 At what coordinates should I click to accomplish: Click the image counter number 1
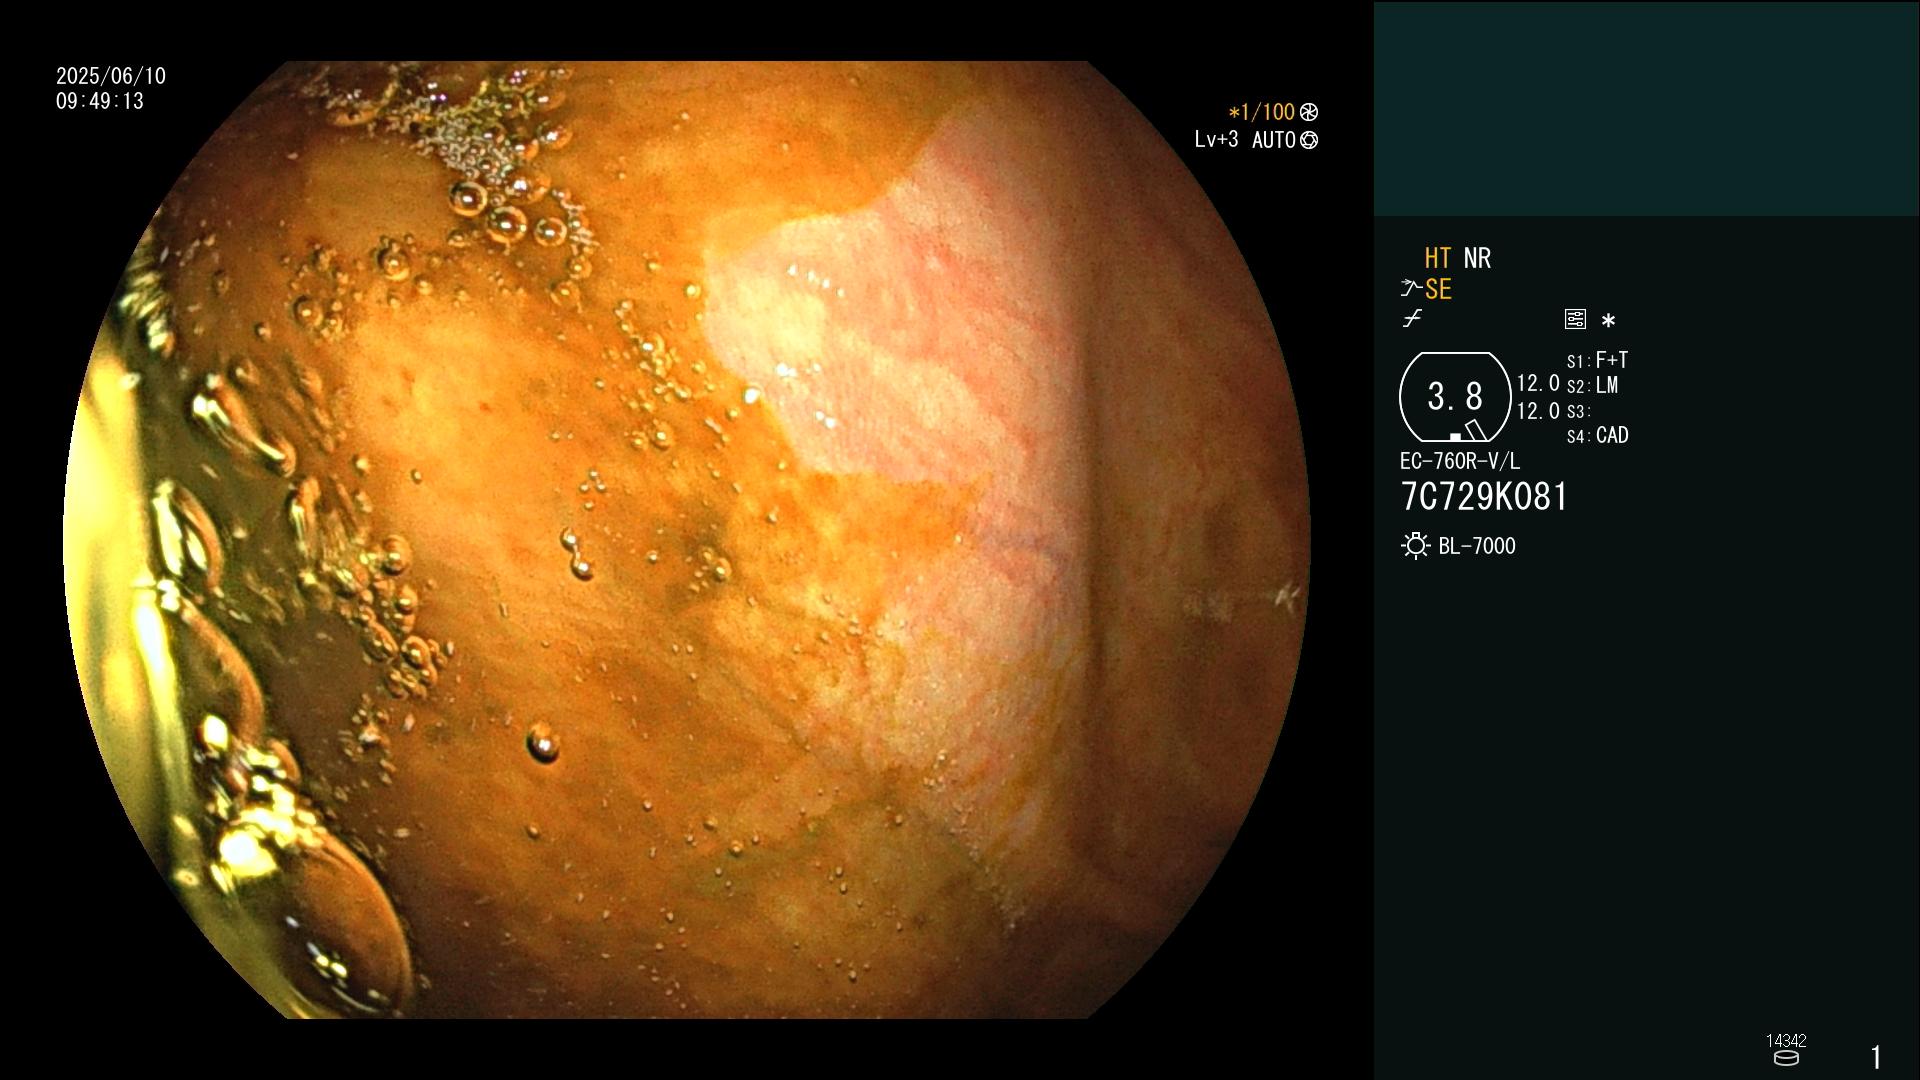point(1876,1057)
